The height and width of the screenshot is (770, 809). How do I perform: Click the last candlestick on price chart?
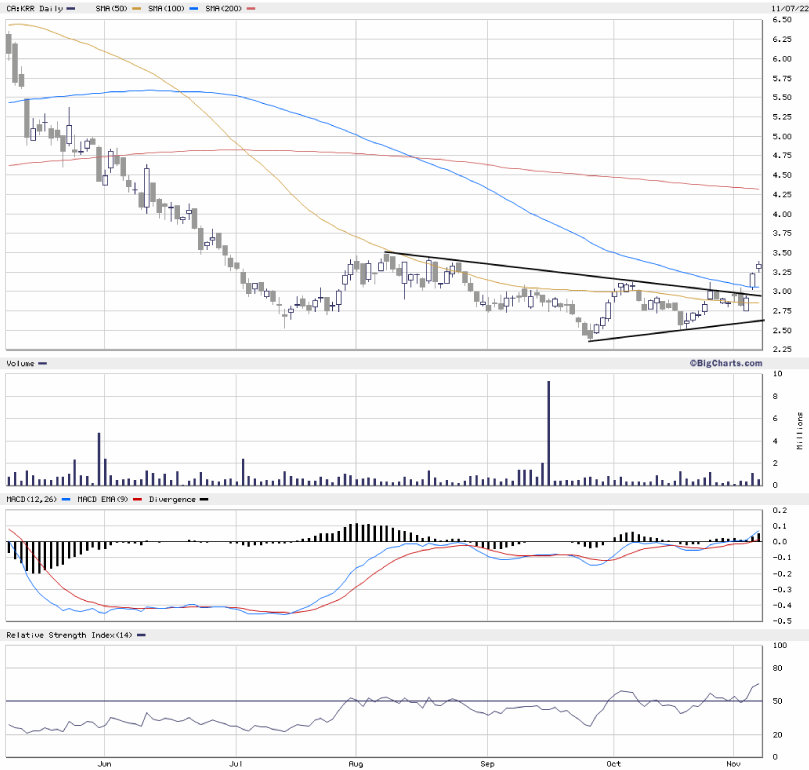(x=759, y=266)
